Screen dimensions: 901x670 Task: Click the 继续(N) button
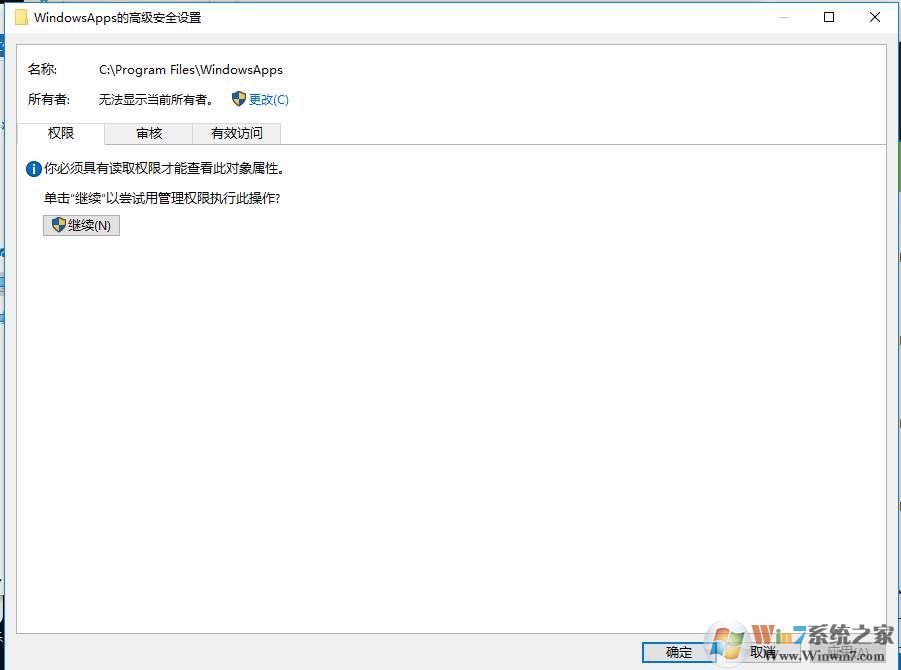82,225
